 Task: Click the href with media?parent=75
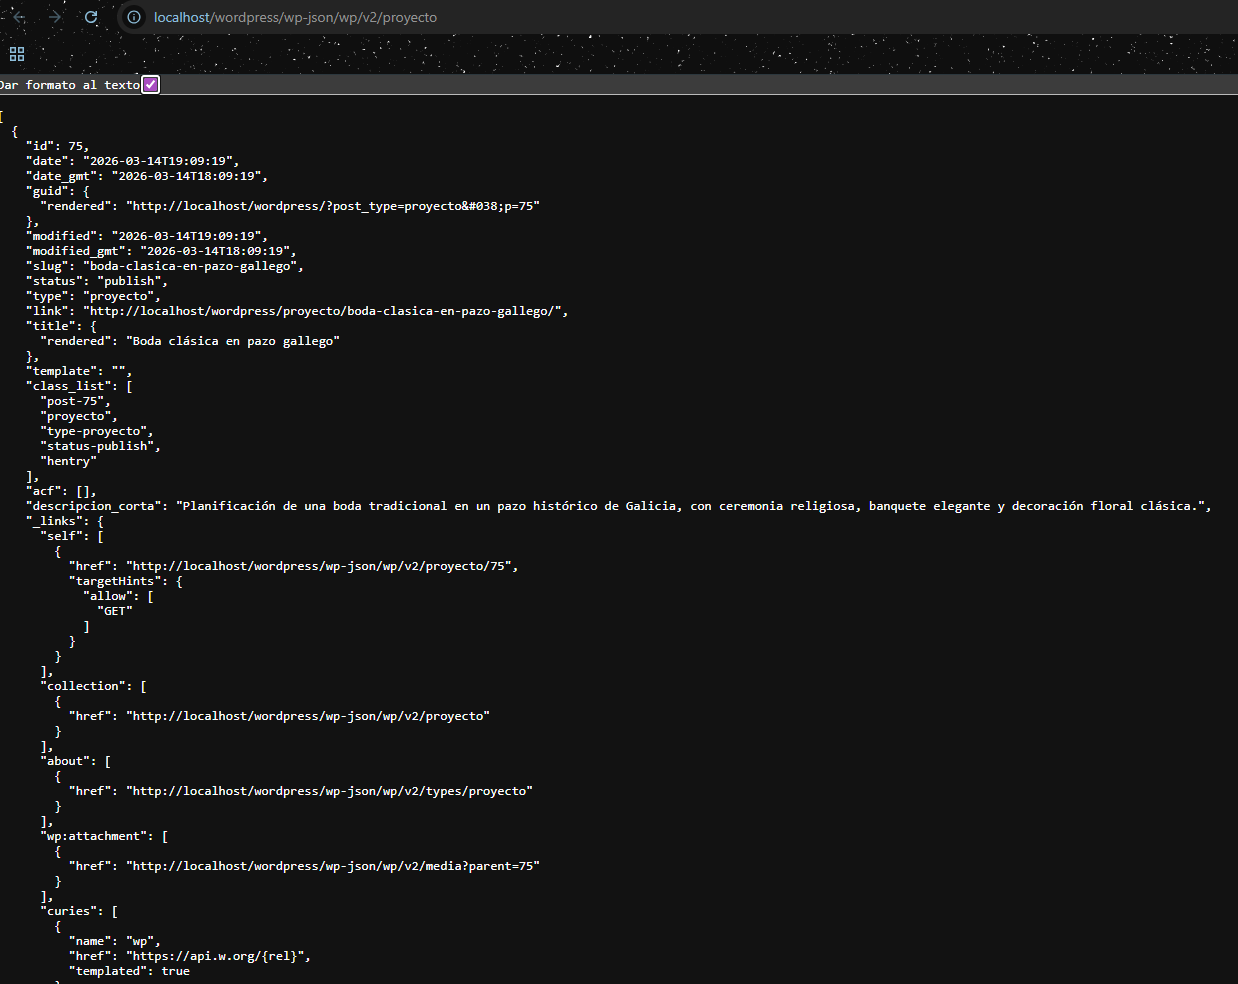point(333,866)
